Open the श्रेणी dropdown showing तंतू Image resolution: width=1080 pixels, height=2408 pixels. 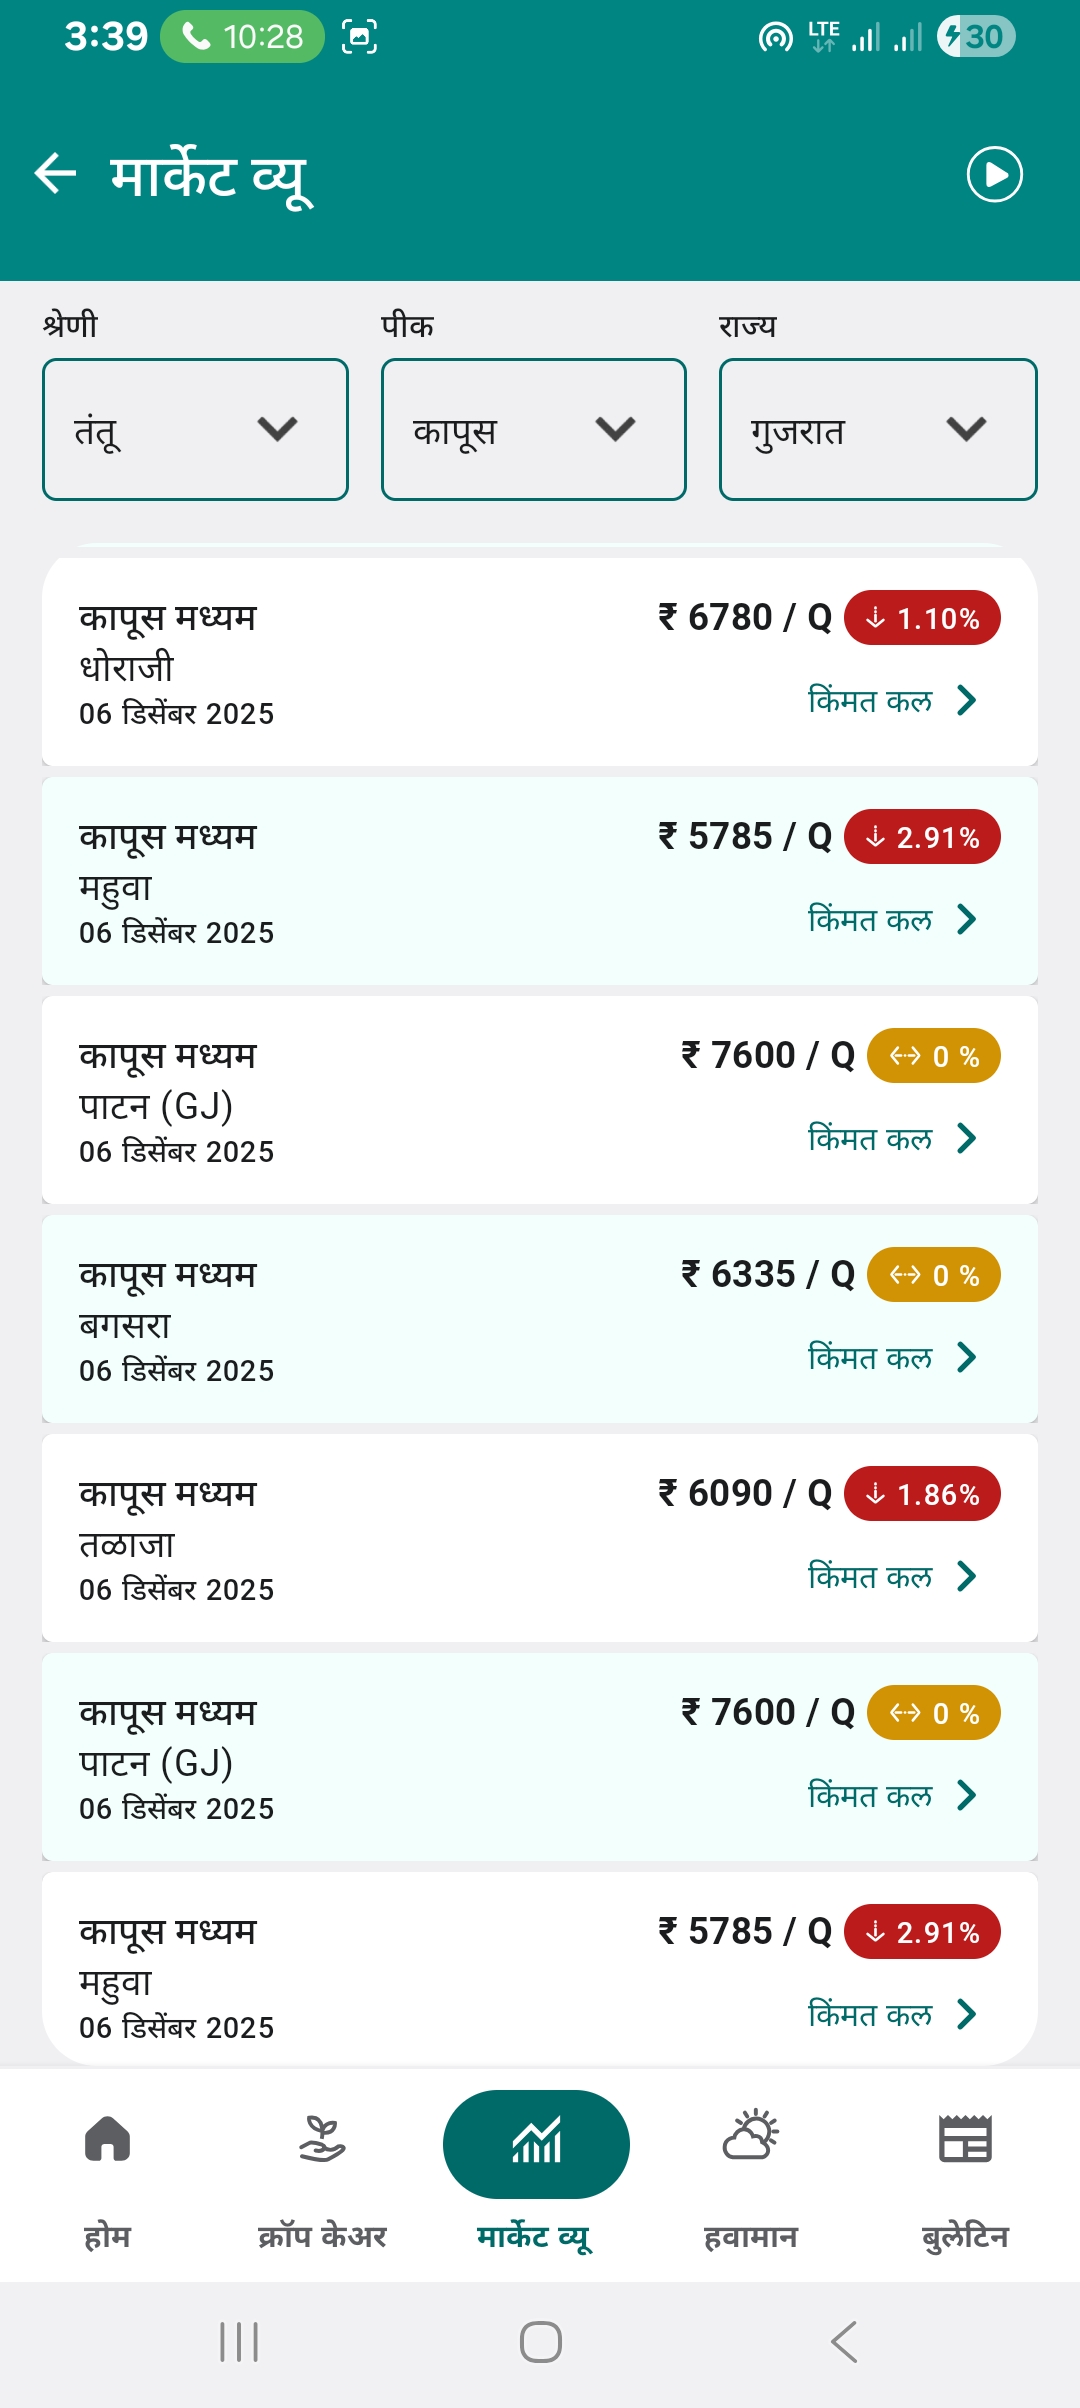click(195, 429)
